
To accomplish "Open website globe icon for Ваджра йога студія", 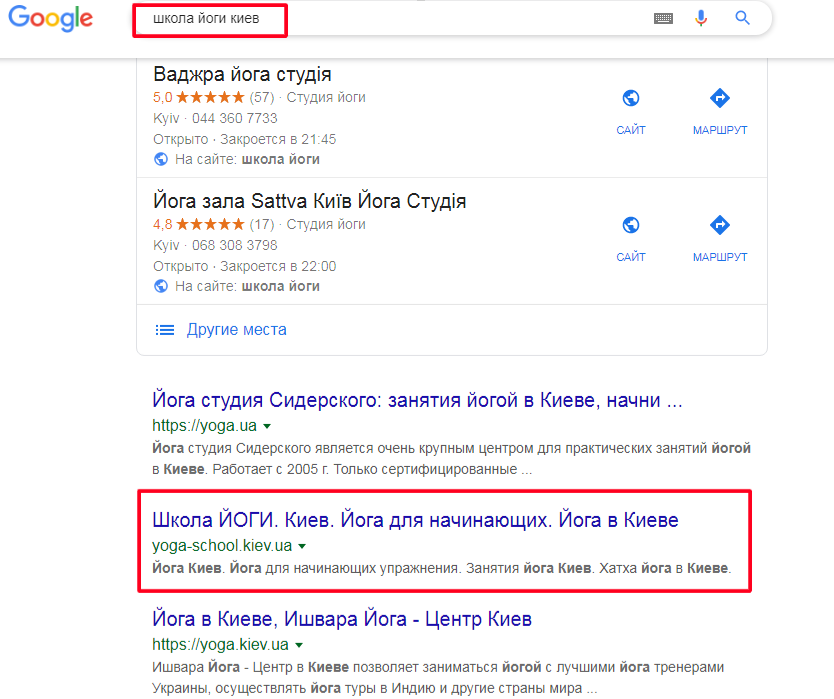I will 631,98.
